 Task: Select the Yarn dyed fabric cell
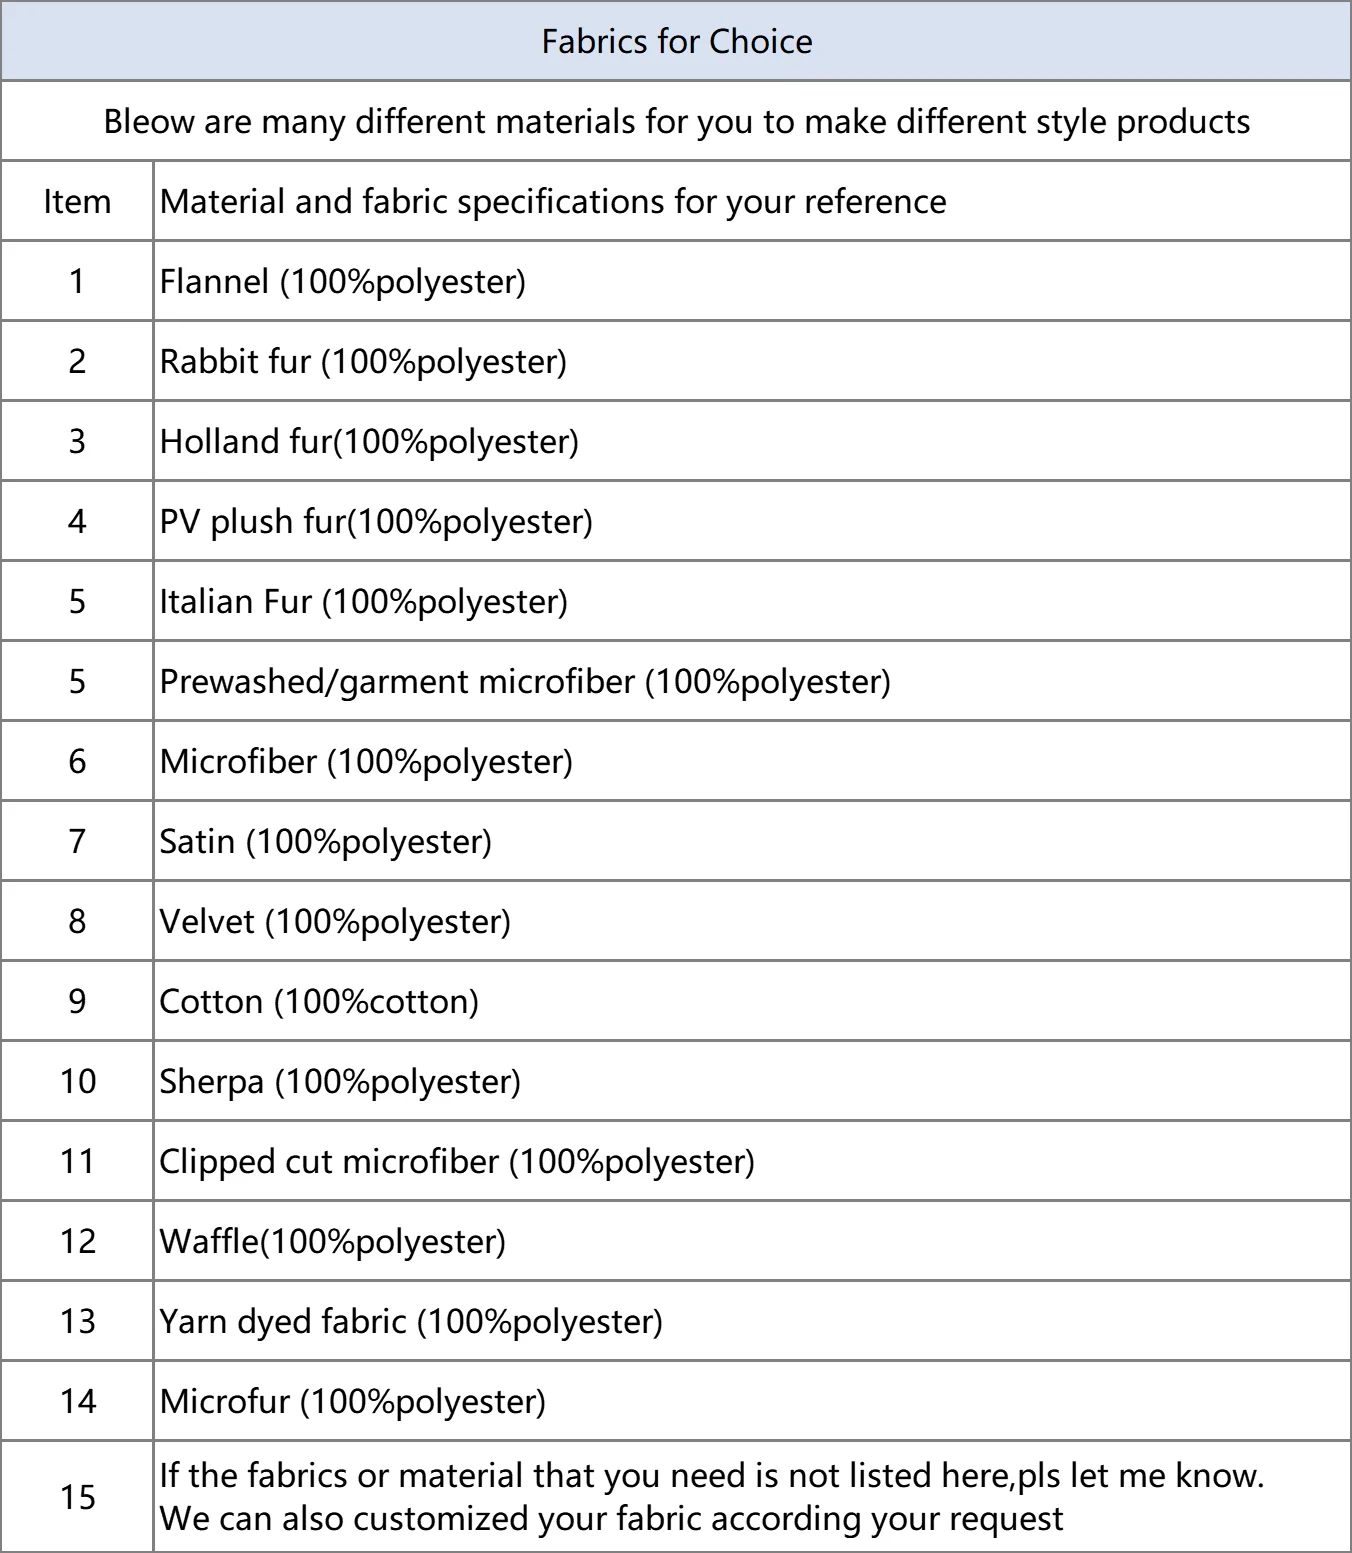(411, 1321)
